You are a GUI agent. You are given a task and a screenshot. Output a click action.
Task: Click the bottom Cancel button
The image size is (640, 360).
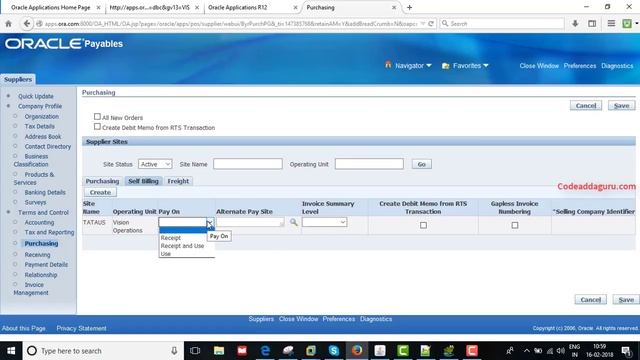point(591,299)
